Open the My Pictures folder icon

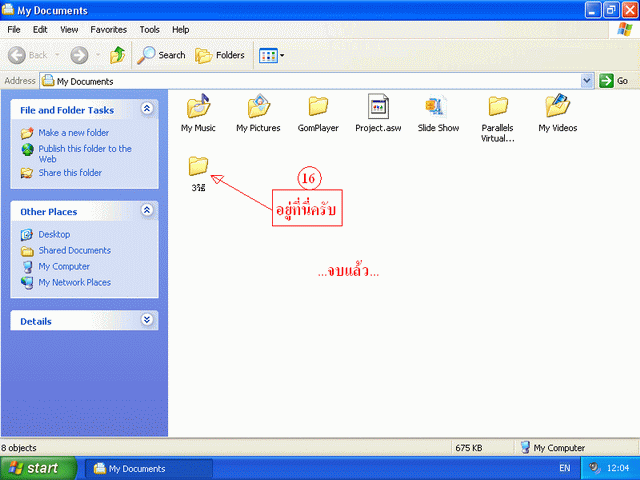pos(259,106)
